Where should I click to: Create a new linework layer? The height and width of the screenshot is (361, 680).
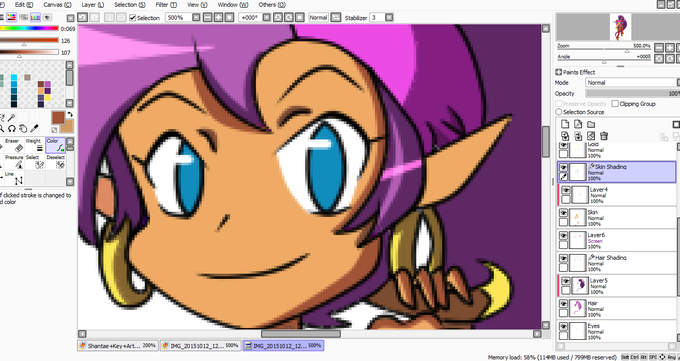click(578, 125)
